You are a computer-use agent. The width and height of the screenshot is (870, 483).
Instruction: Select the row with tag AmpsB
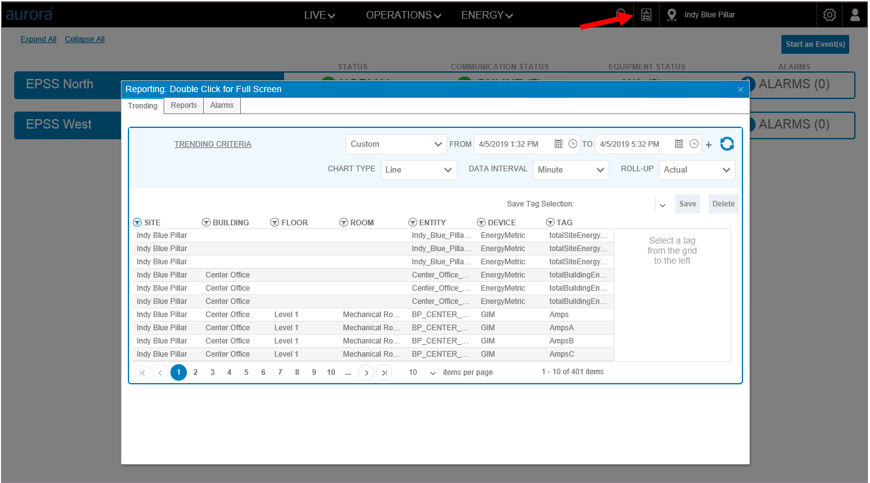(373, 341)
